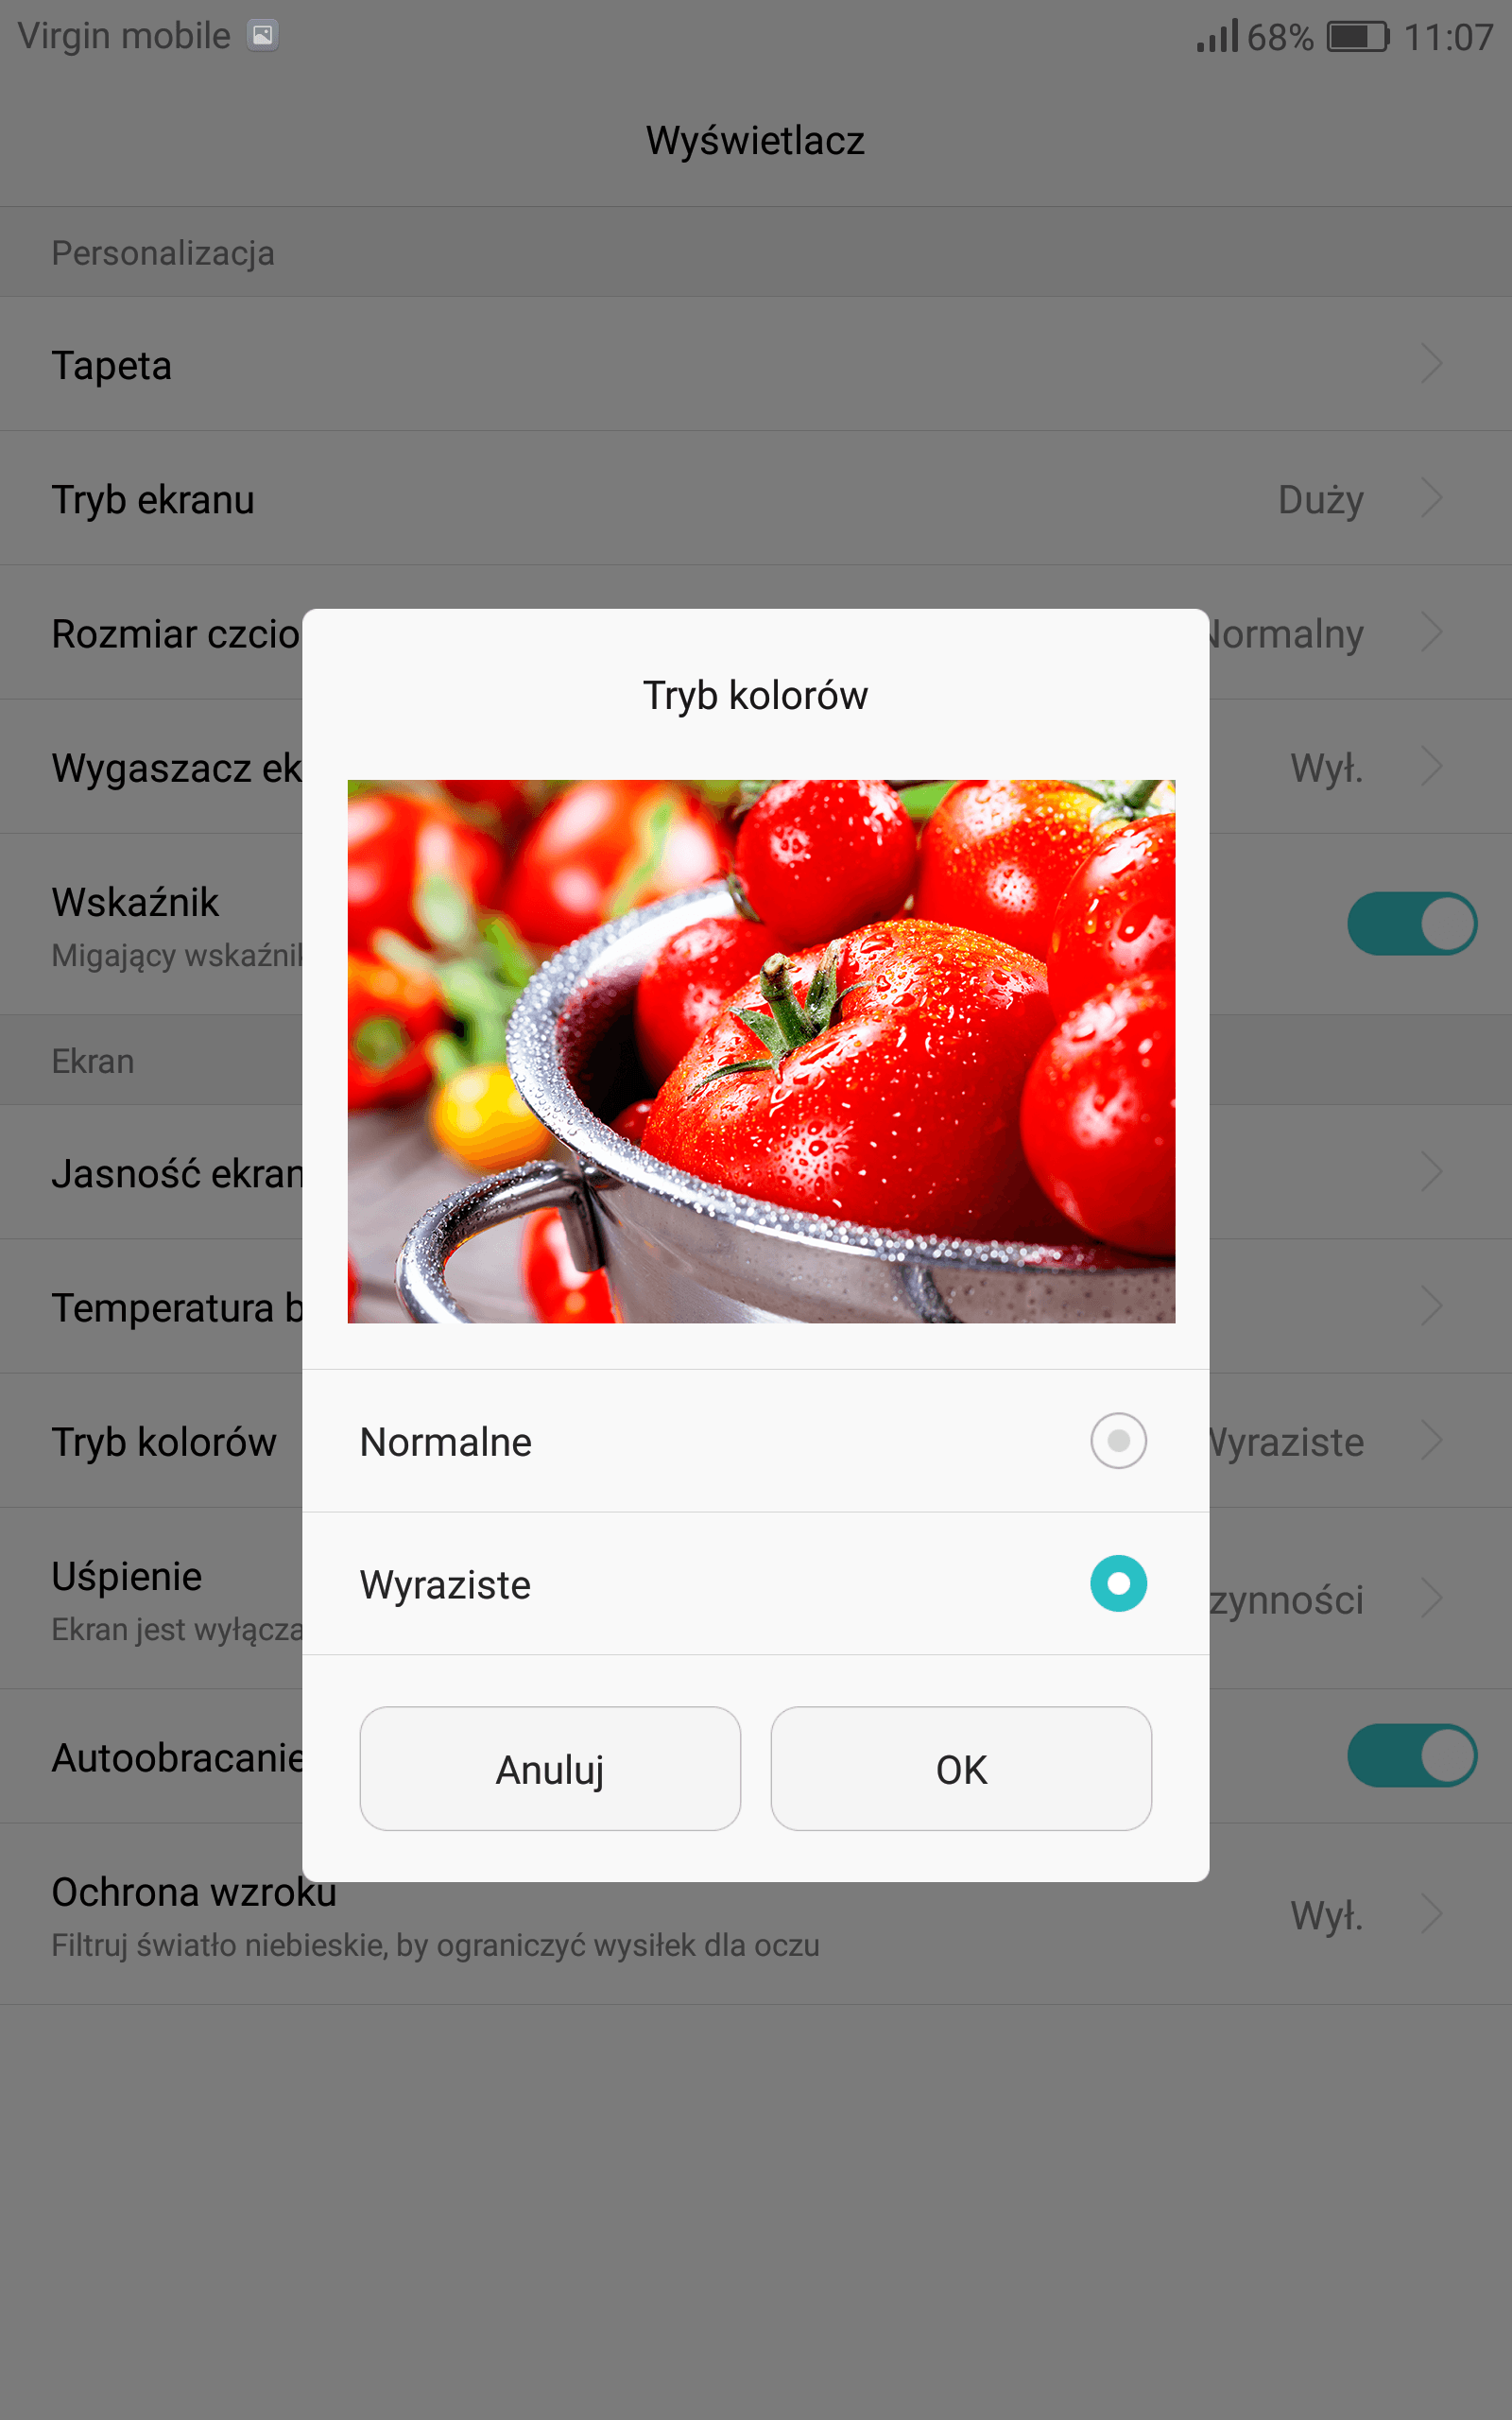Image resolution: width=1512 pixels, height=2420 pixels.
Task: Expand Rozmiar czcionki chevron next to Normalny
Action: 1432,632
